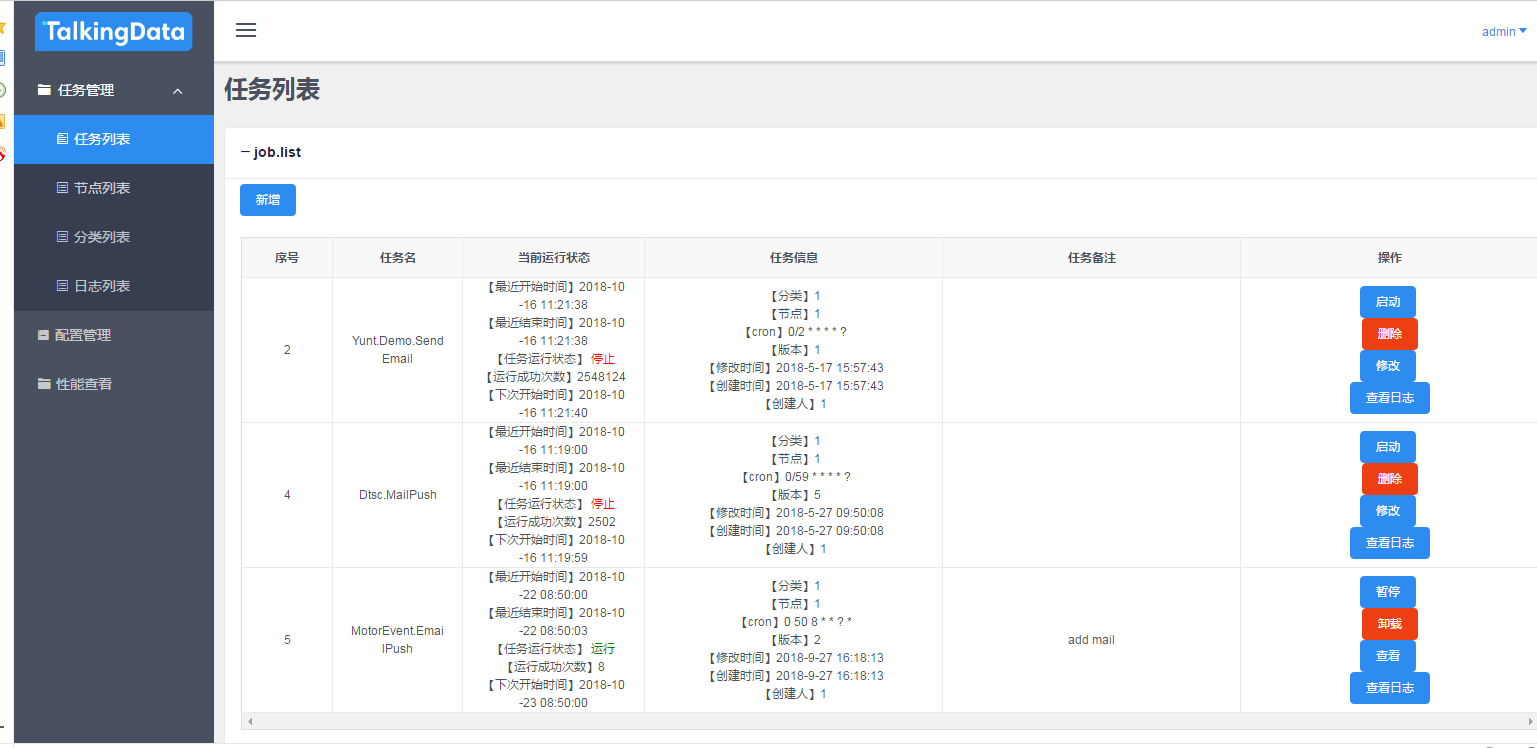The image size is (1537, 748).
Task: Click the icon beside 配置管理
Action: (44, 335)
